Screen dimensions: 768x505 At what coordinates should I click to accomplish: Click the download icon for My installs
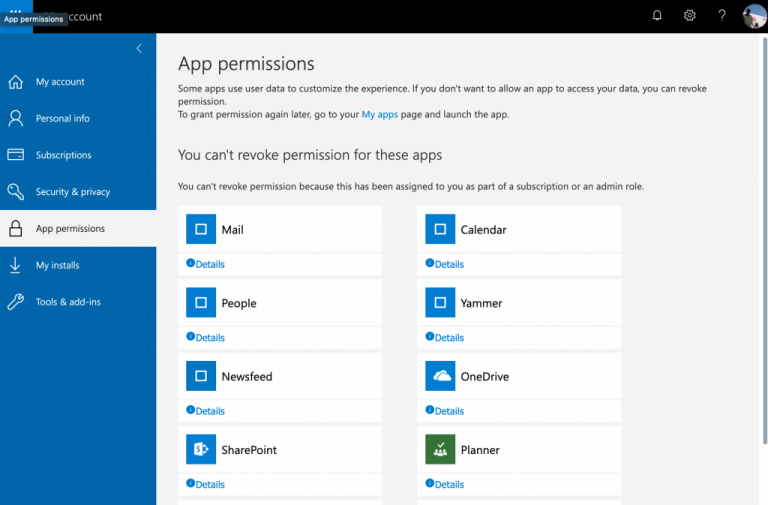pos(16,265)
